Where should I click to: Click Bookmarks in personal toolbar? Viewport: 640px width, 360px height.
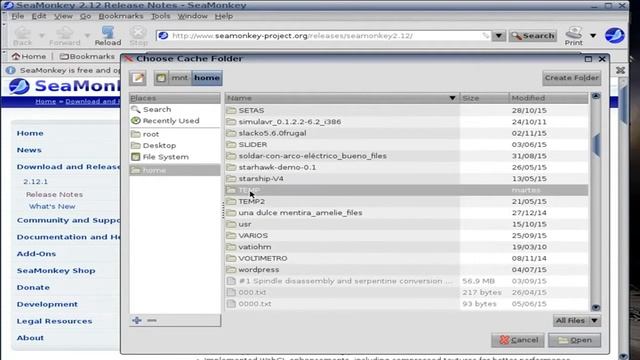pos(87,56)
